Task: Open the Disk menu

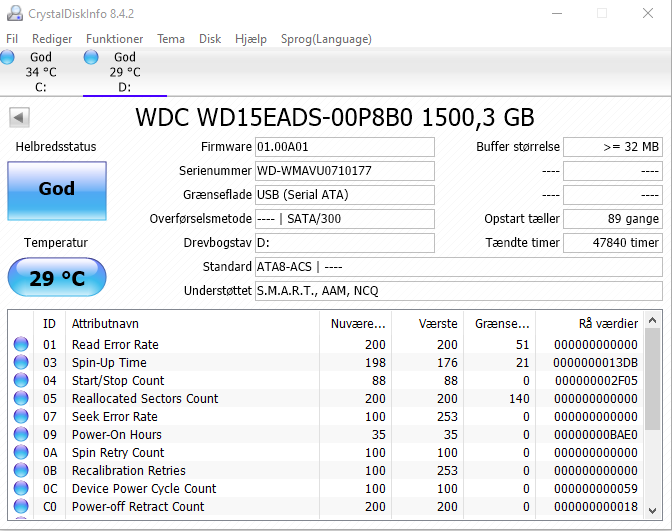Action: [210, 39]
